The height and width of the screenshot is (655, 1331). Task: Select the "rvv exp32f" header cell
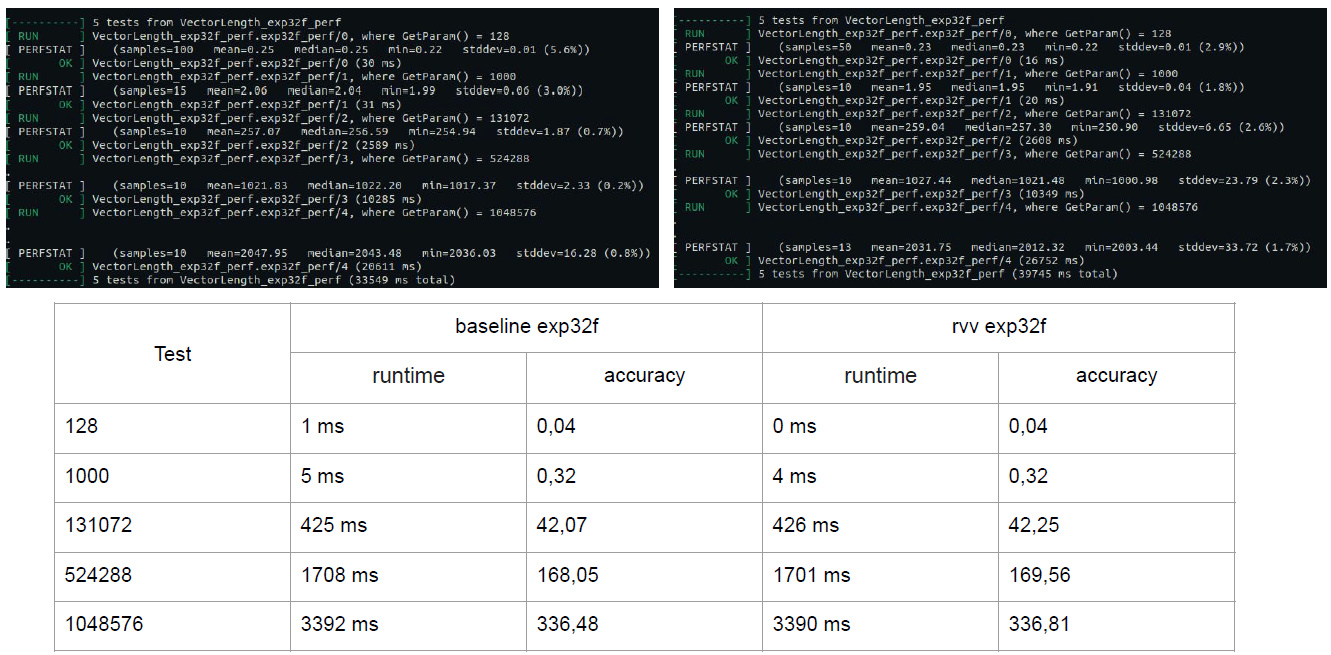pos(998,327)
